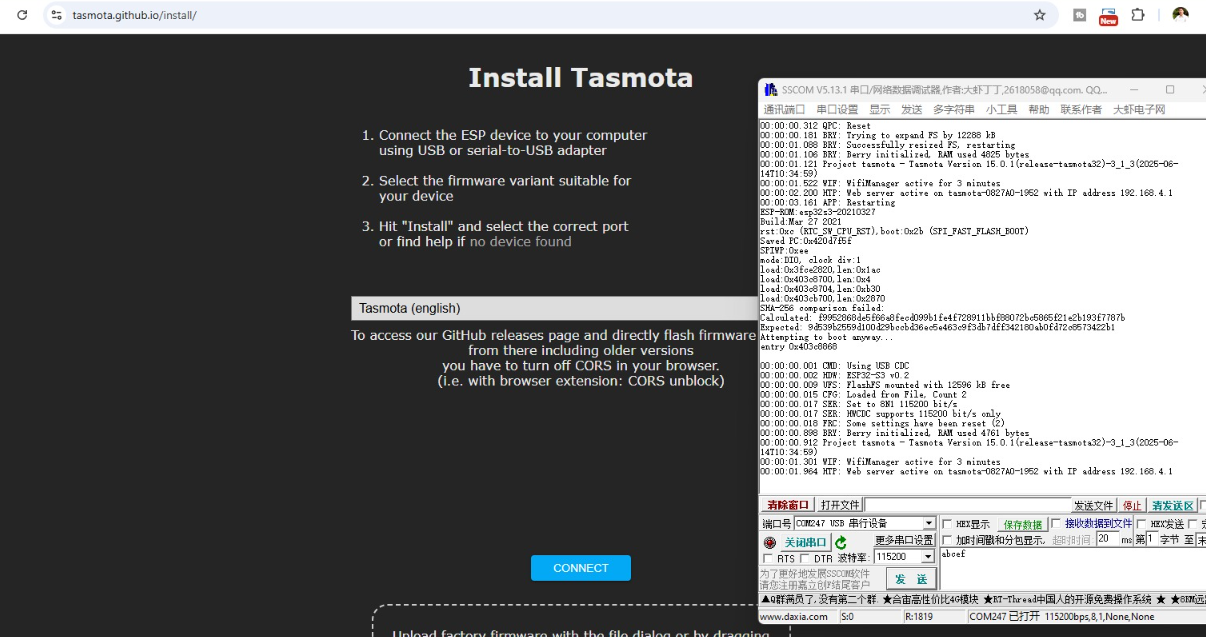Bookmark this page with the star icon
The height and width of the screenshot is (637, 1206).
[1040, 15]
